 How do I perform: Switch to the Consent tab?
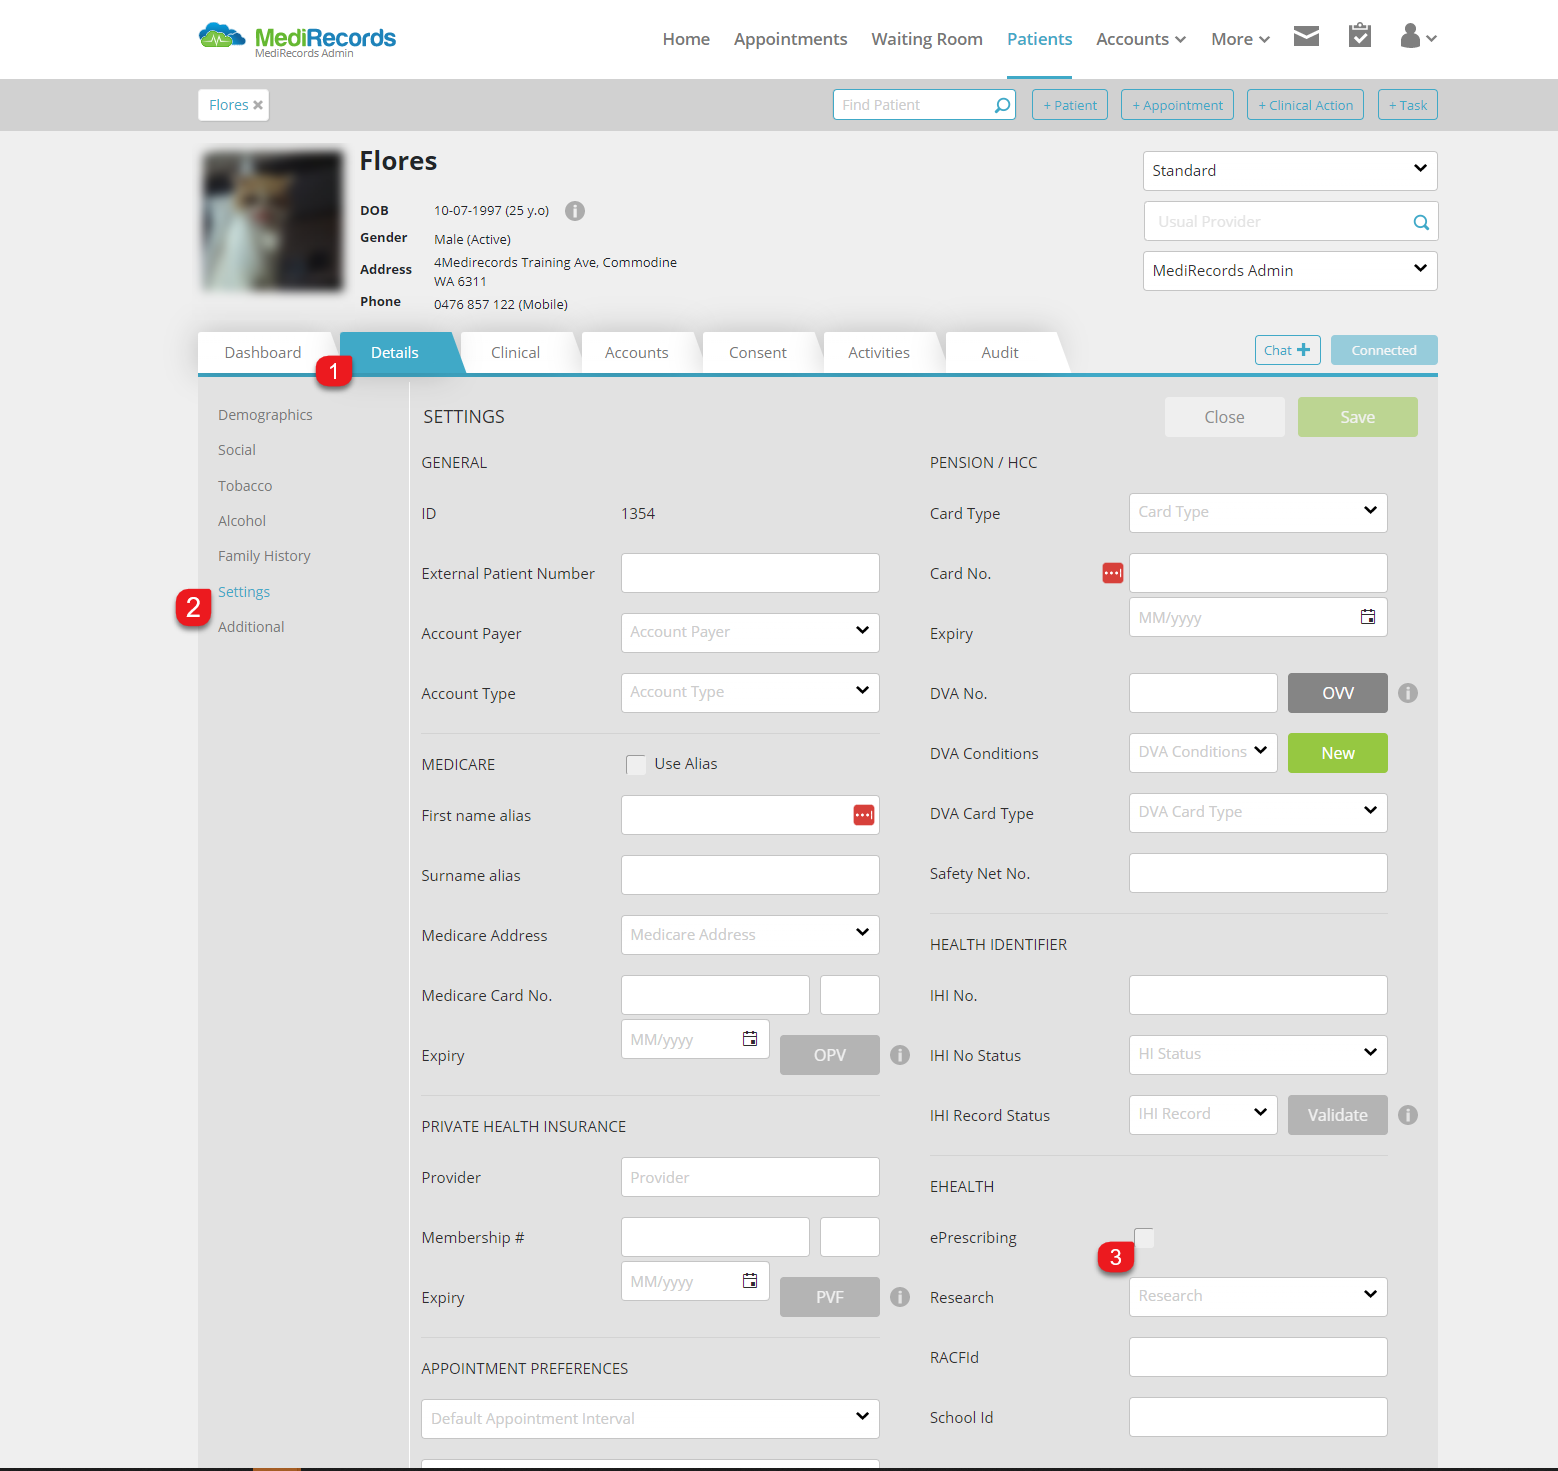(x=757, y=353)
